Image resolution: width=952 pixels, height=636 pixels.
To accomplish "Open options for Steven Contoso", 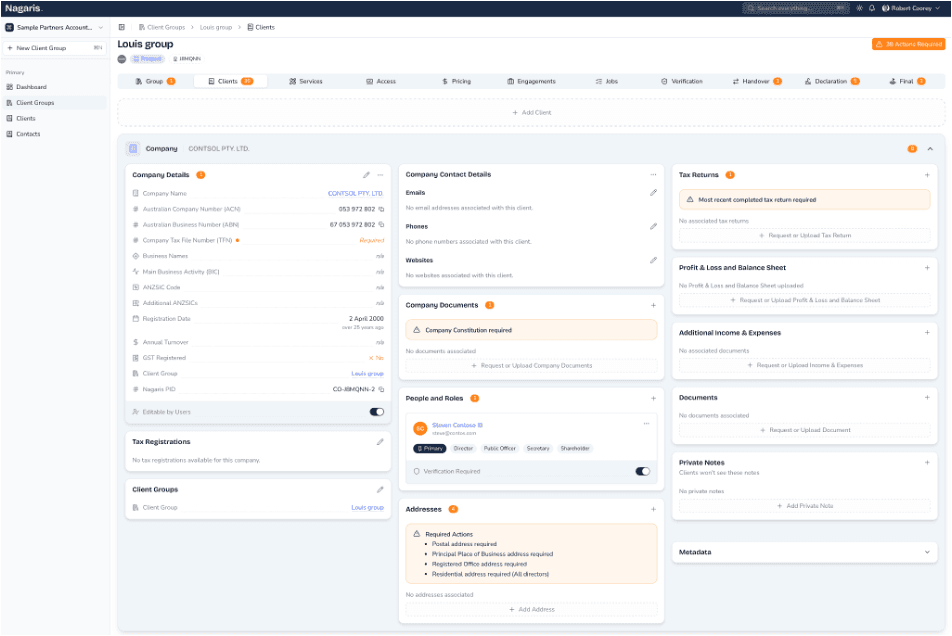I will 646,423.
